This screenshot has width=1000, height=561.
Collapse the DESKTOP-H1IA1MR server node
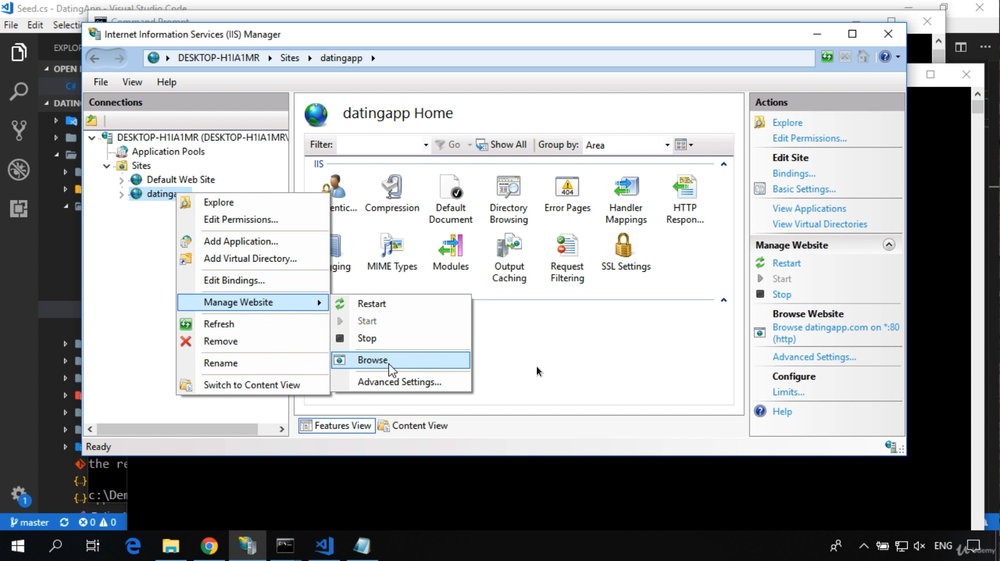point(92,138)
